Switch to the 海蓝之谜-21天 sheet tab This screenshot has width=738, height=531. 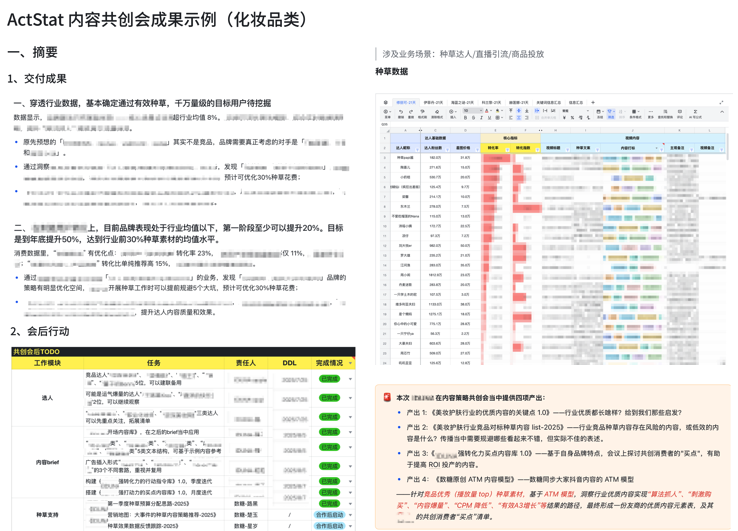point(462,102)
